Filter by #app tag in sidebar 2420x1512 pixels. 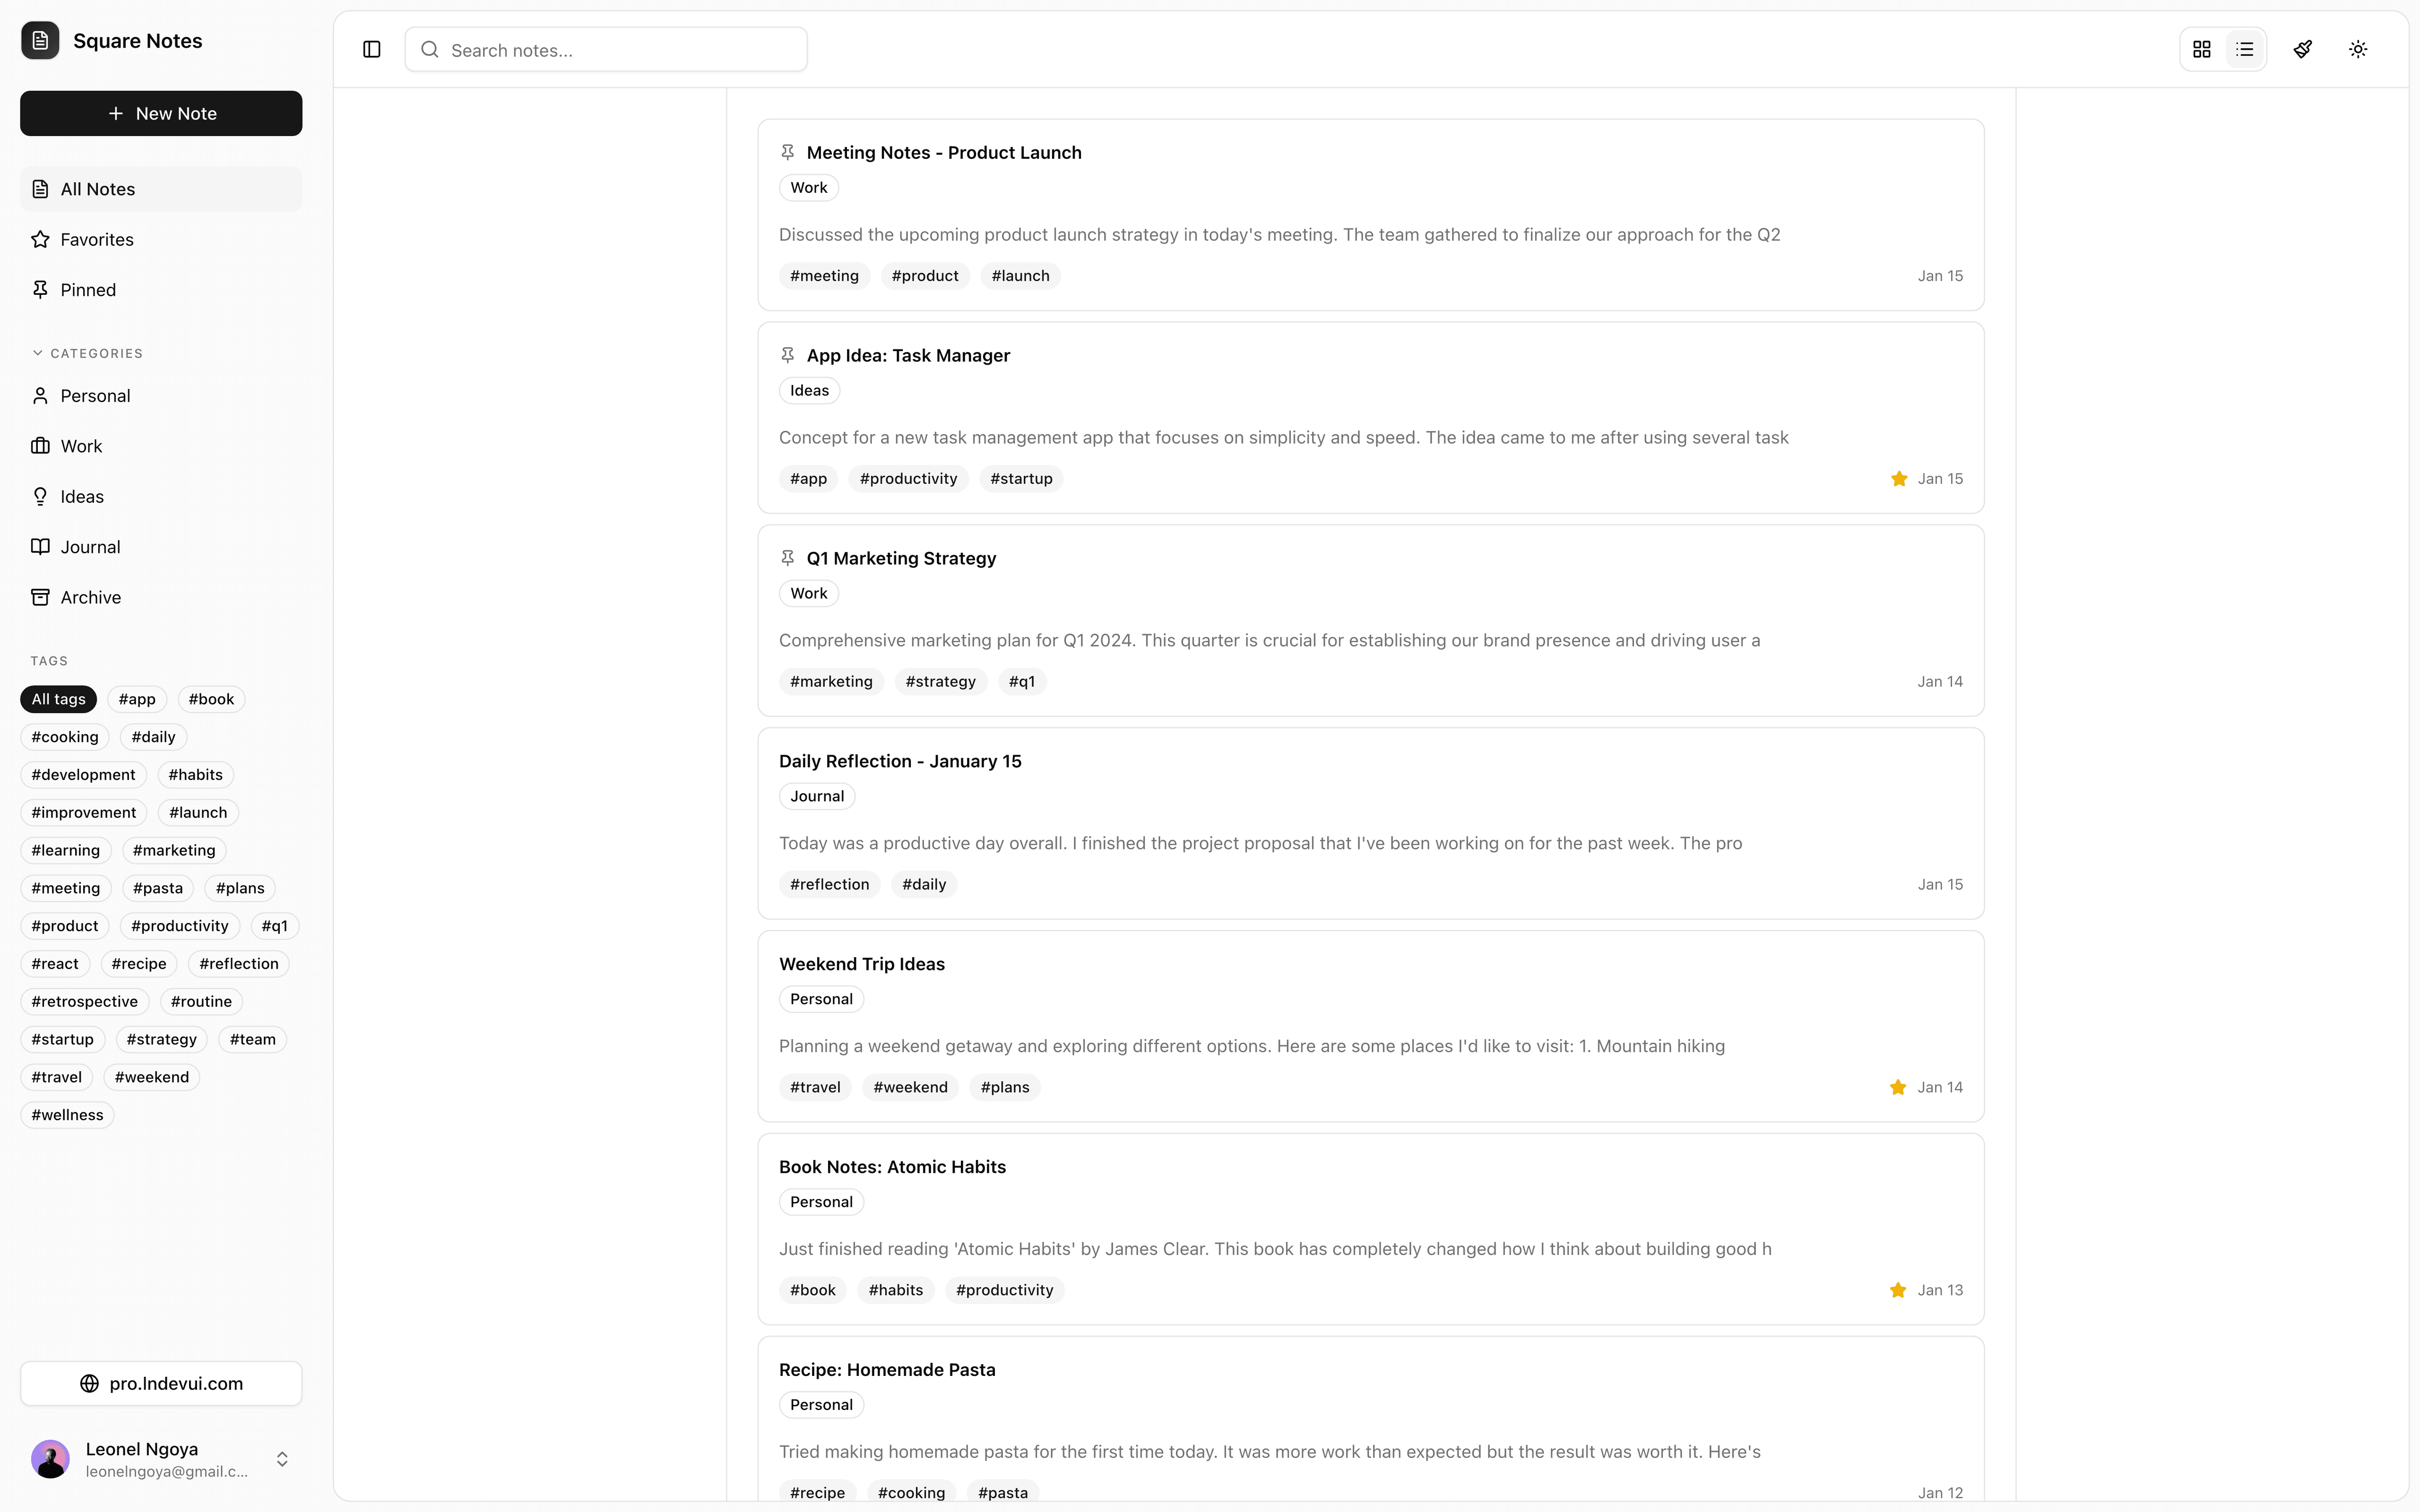pyautogui.click(x=137, y=699)
